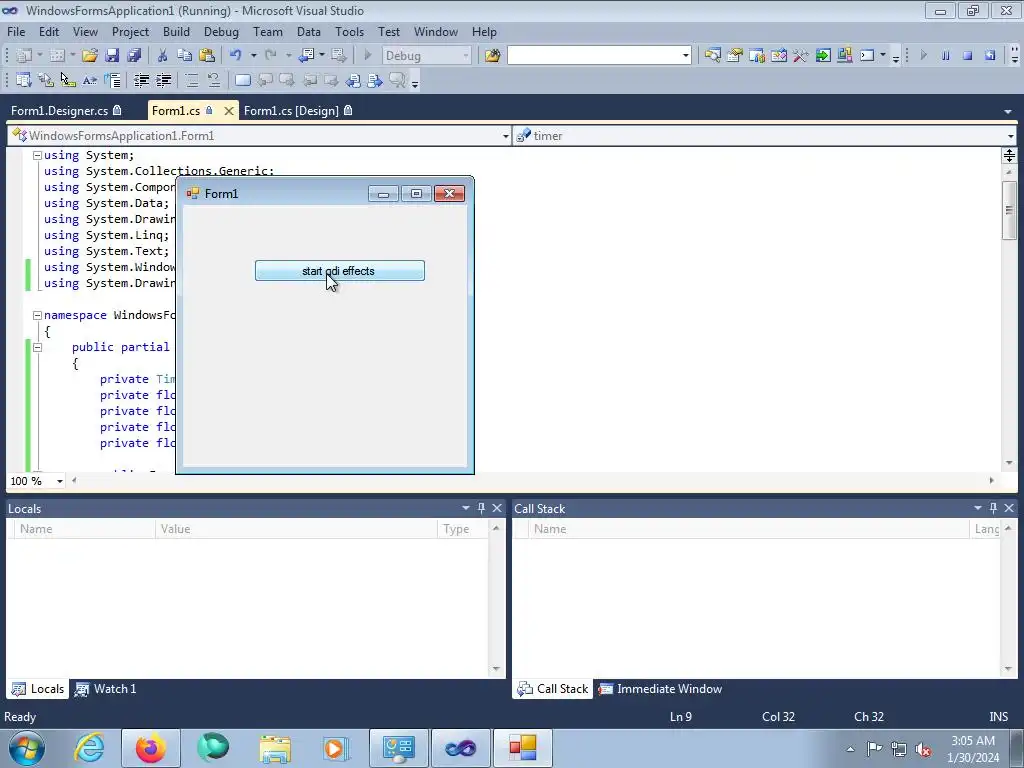This screenshot has height=768, width=1024.
Task: Click the Copy toolbar icon
Action: tap(184, 56)
